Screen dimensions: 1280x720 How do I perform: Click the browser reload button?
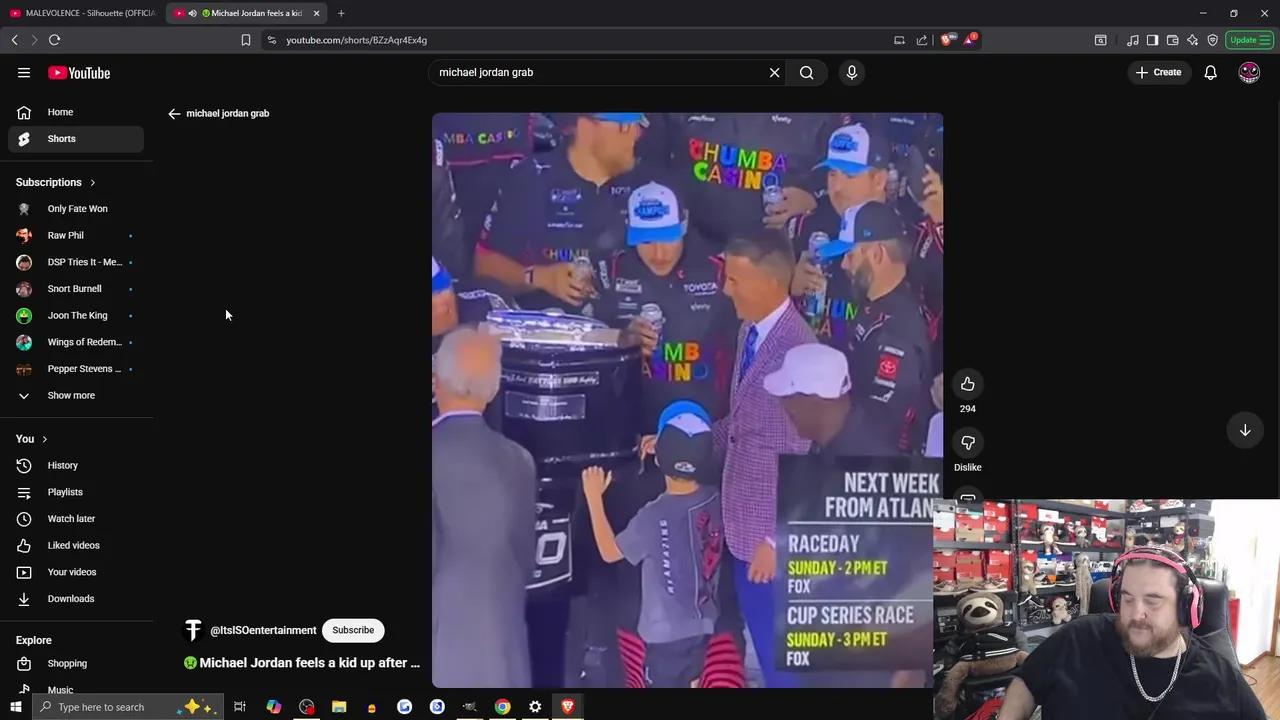point(54,40)
